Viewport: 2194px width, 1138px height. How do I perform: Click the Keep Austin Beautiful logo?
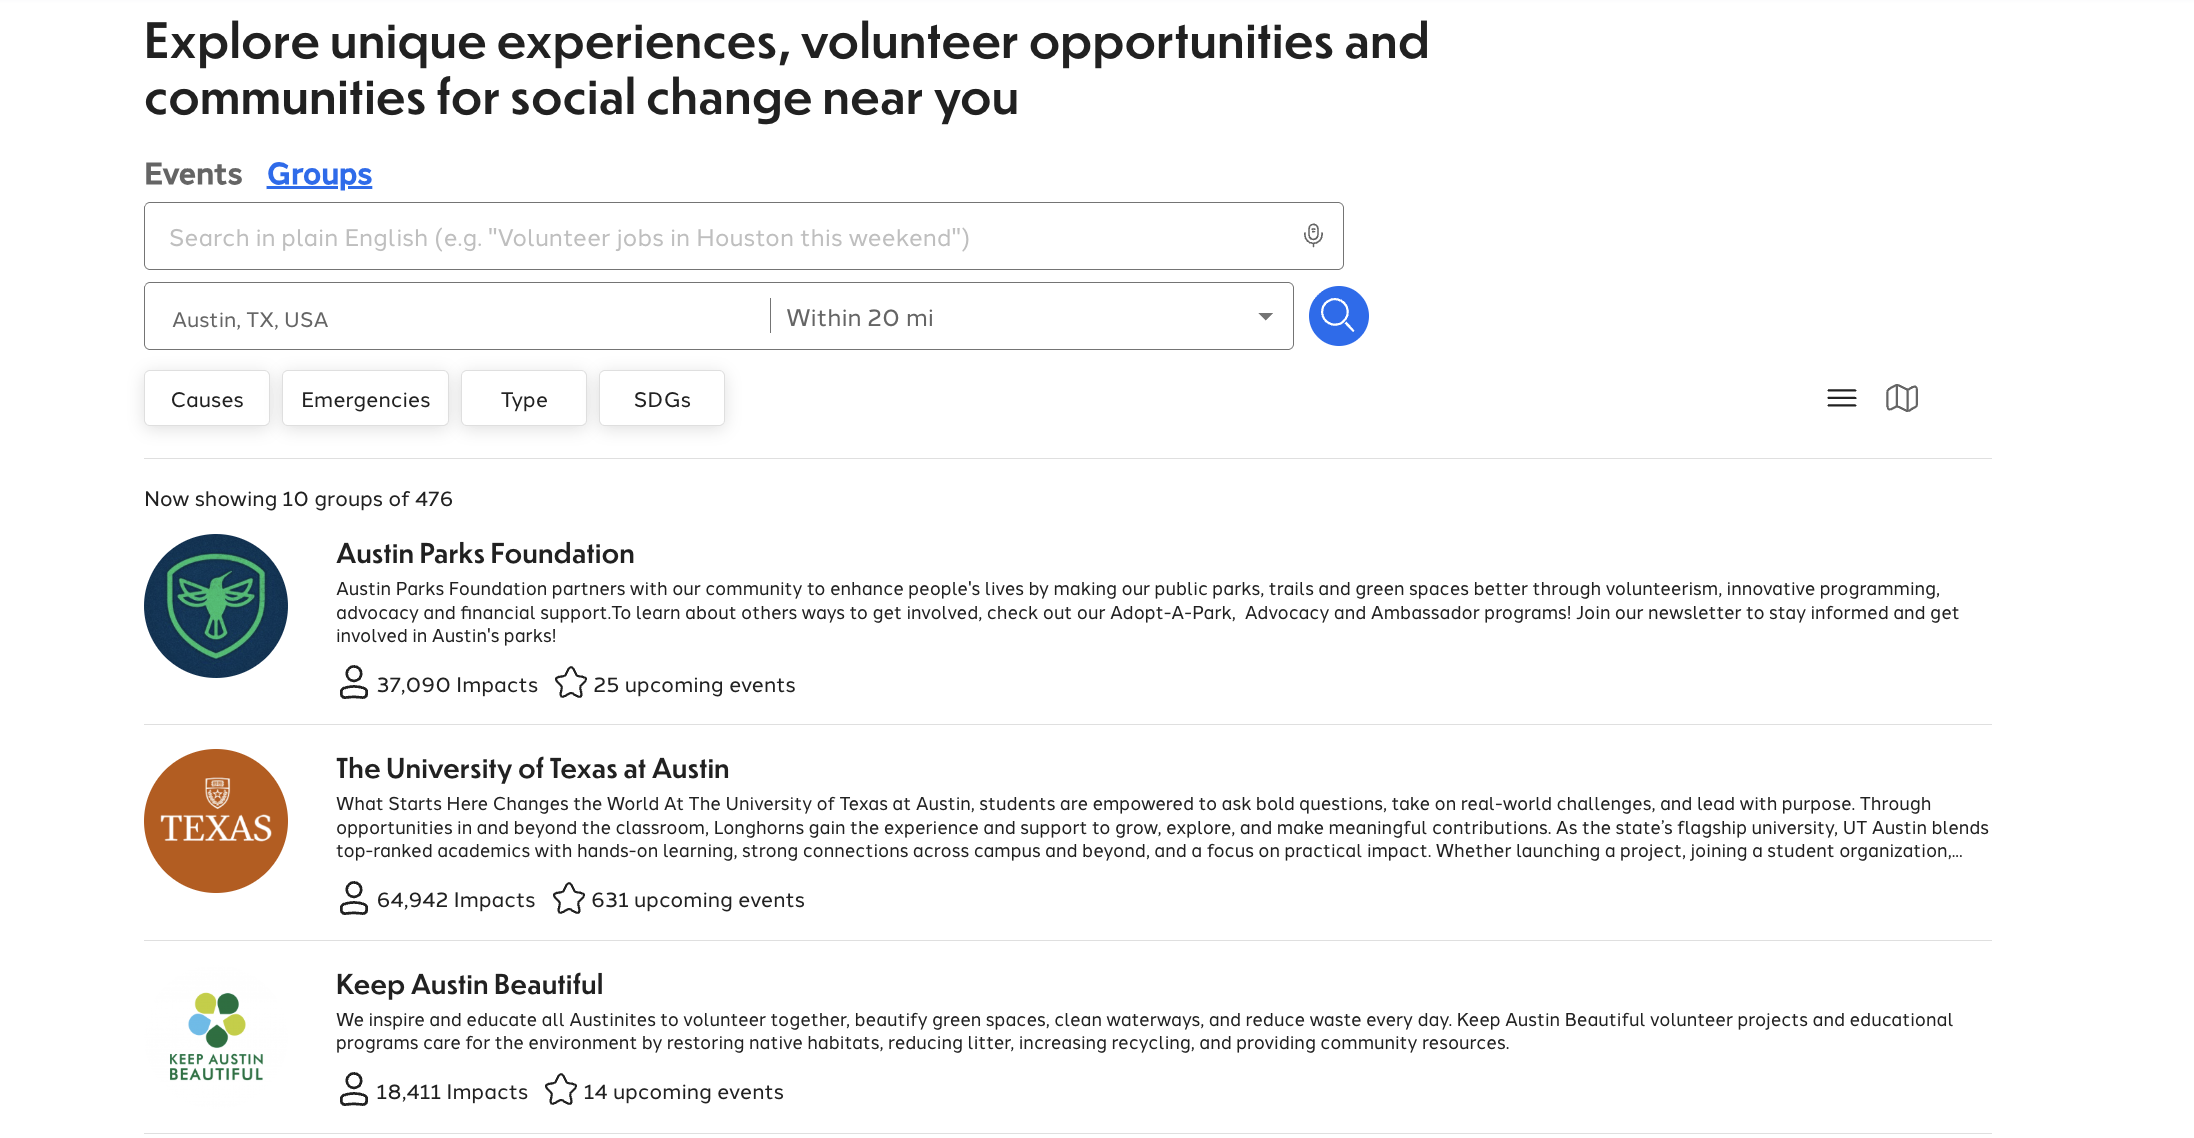pyautogui.click(x=216, y=1037)
